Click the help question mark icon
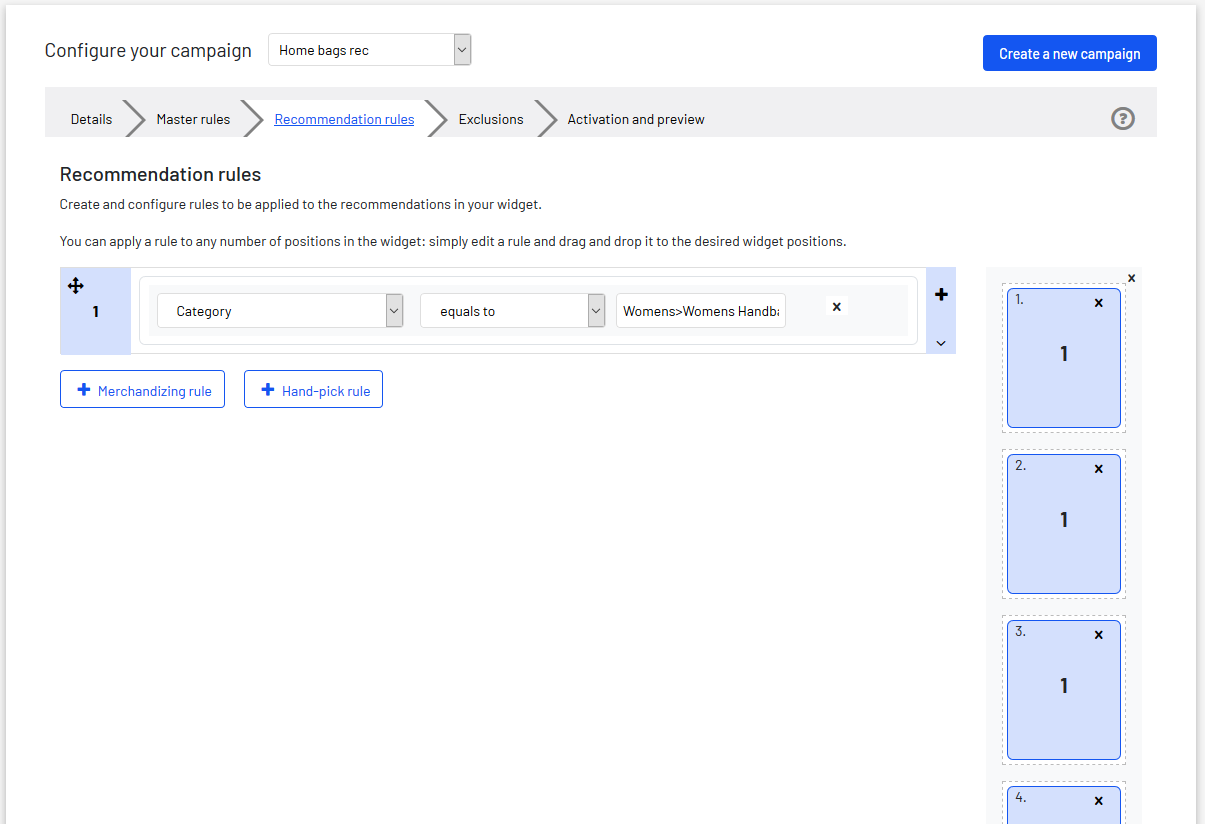 point(1123,119)
